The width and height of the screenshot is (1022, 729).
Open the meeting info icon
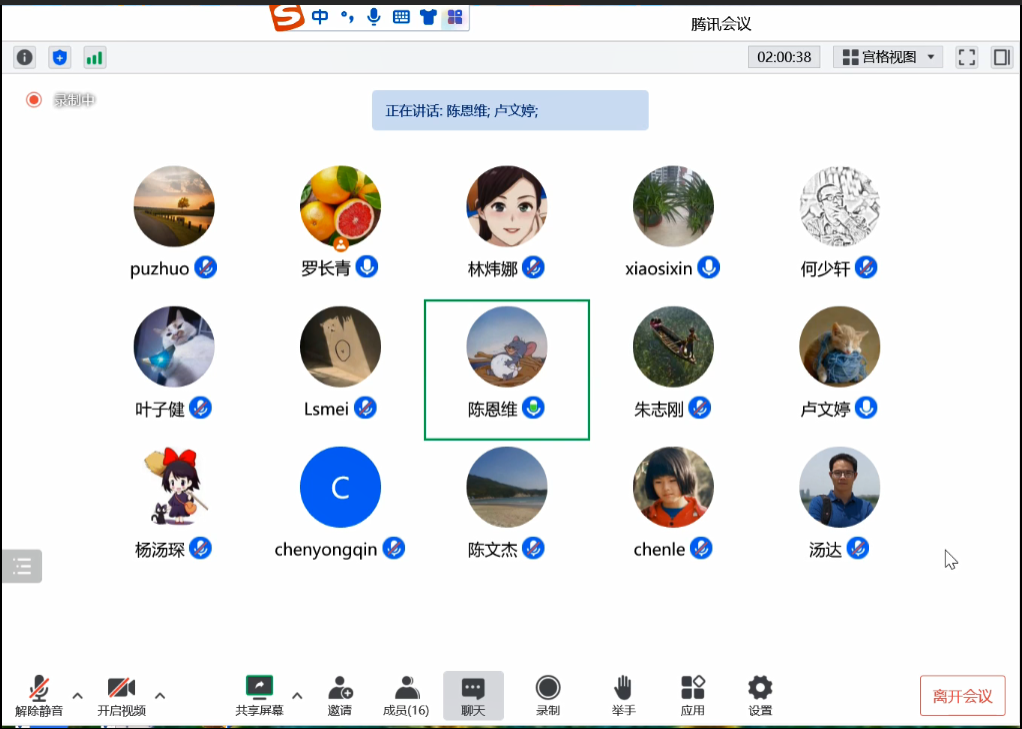[25, 58]
